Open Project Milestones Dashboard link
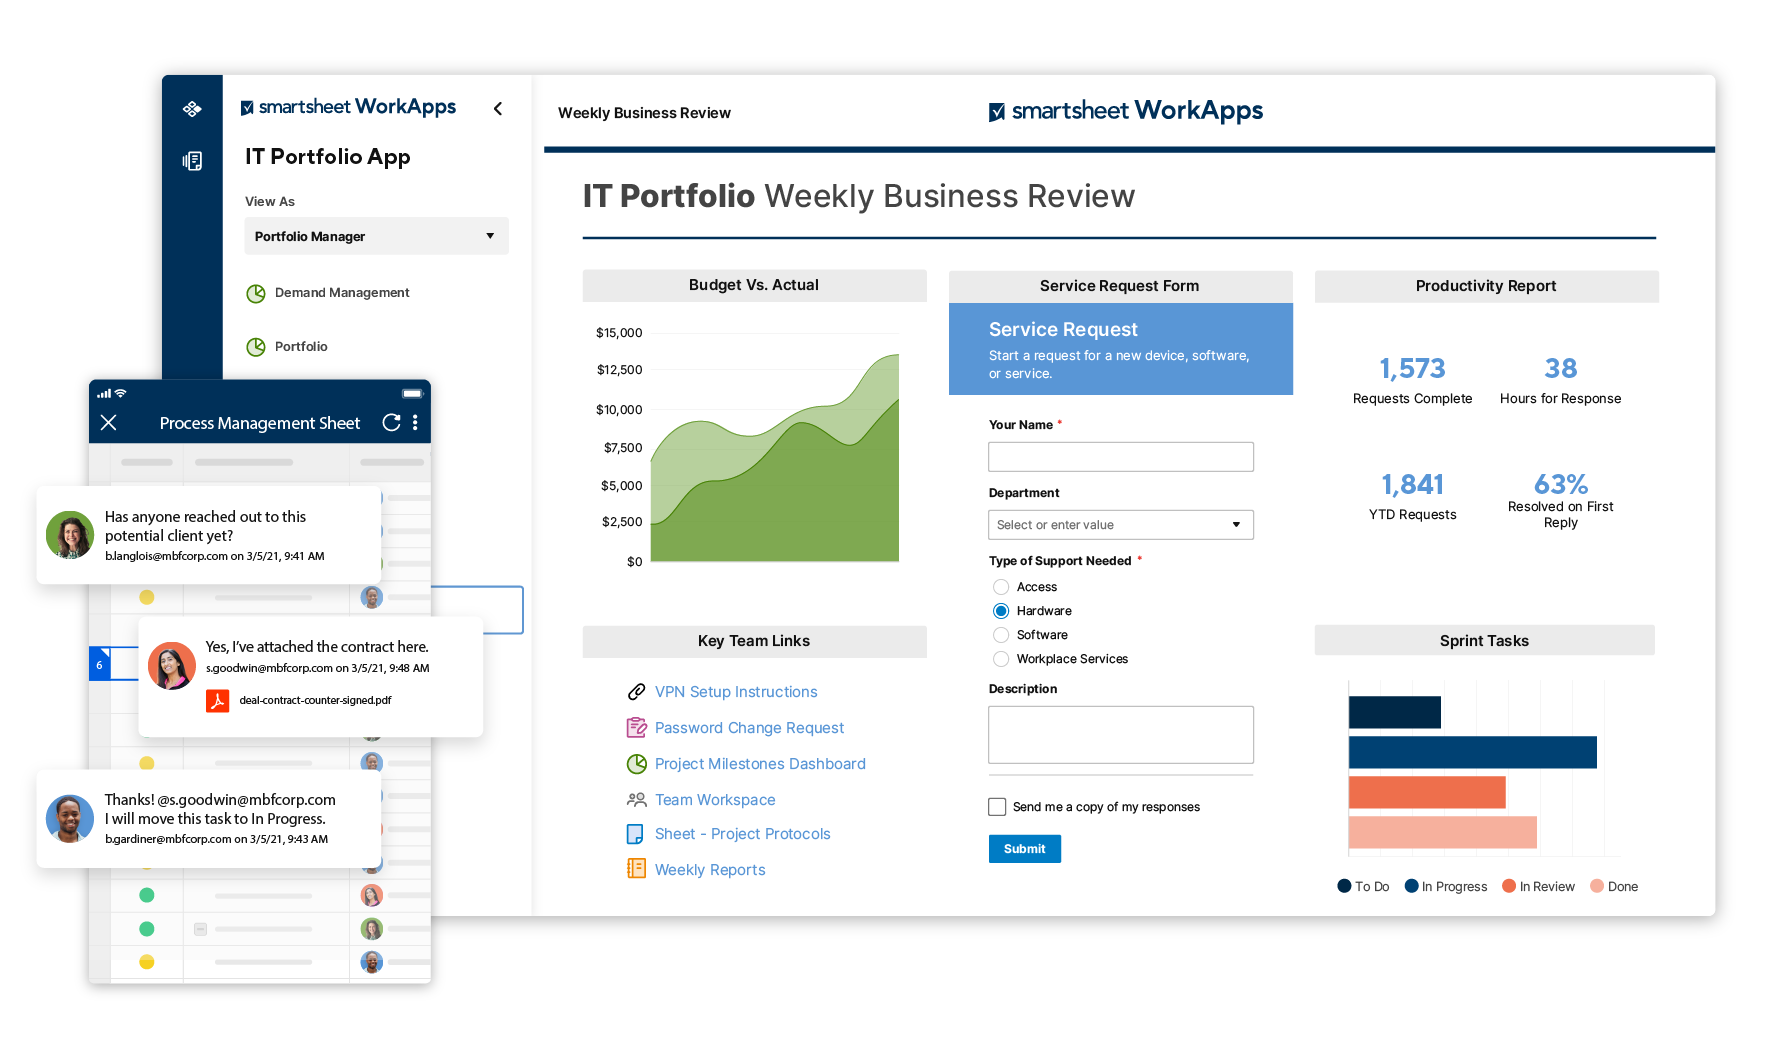1789x1061 pixels. (760, 764)
